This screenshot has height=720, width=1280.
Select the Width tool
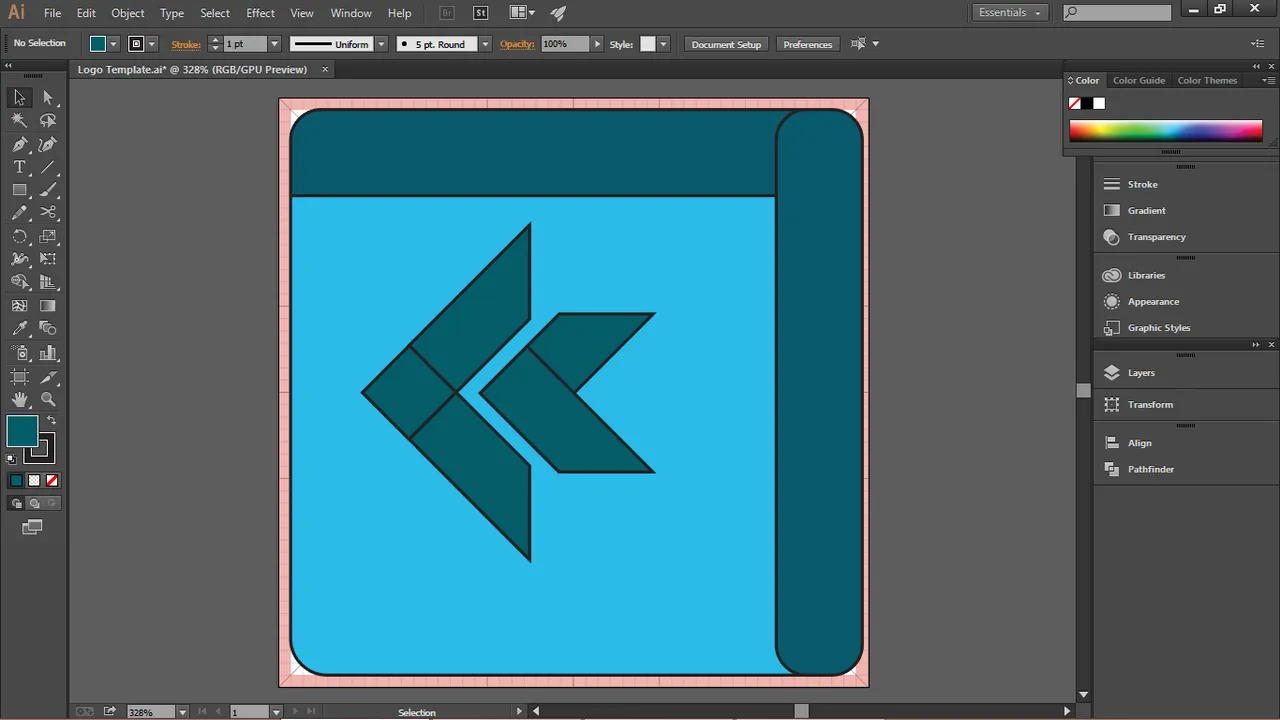point(19,259)
